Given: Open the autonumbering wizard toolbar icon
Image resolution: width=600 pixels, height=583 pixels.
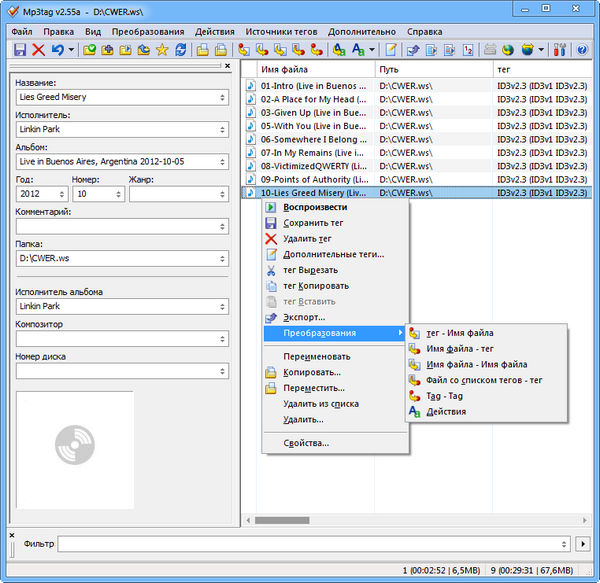Looking at the screenshot, I should tap(468, 49).
